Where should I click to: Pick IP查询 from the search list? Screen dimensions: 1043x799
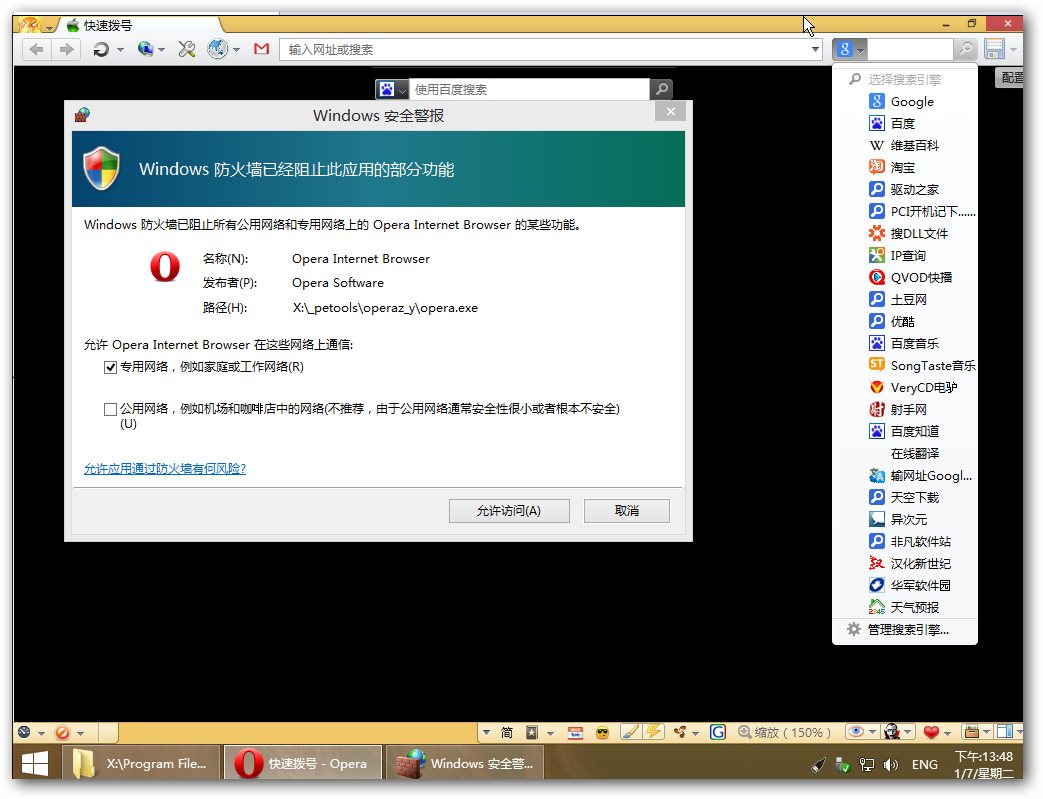[905, 255]
